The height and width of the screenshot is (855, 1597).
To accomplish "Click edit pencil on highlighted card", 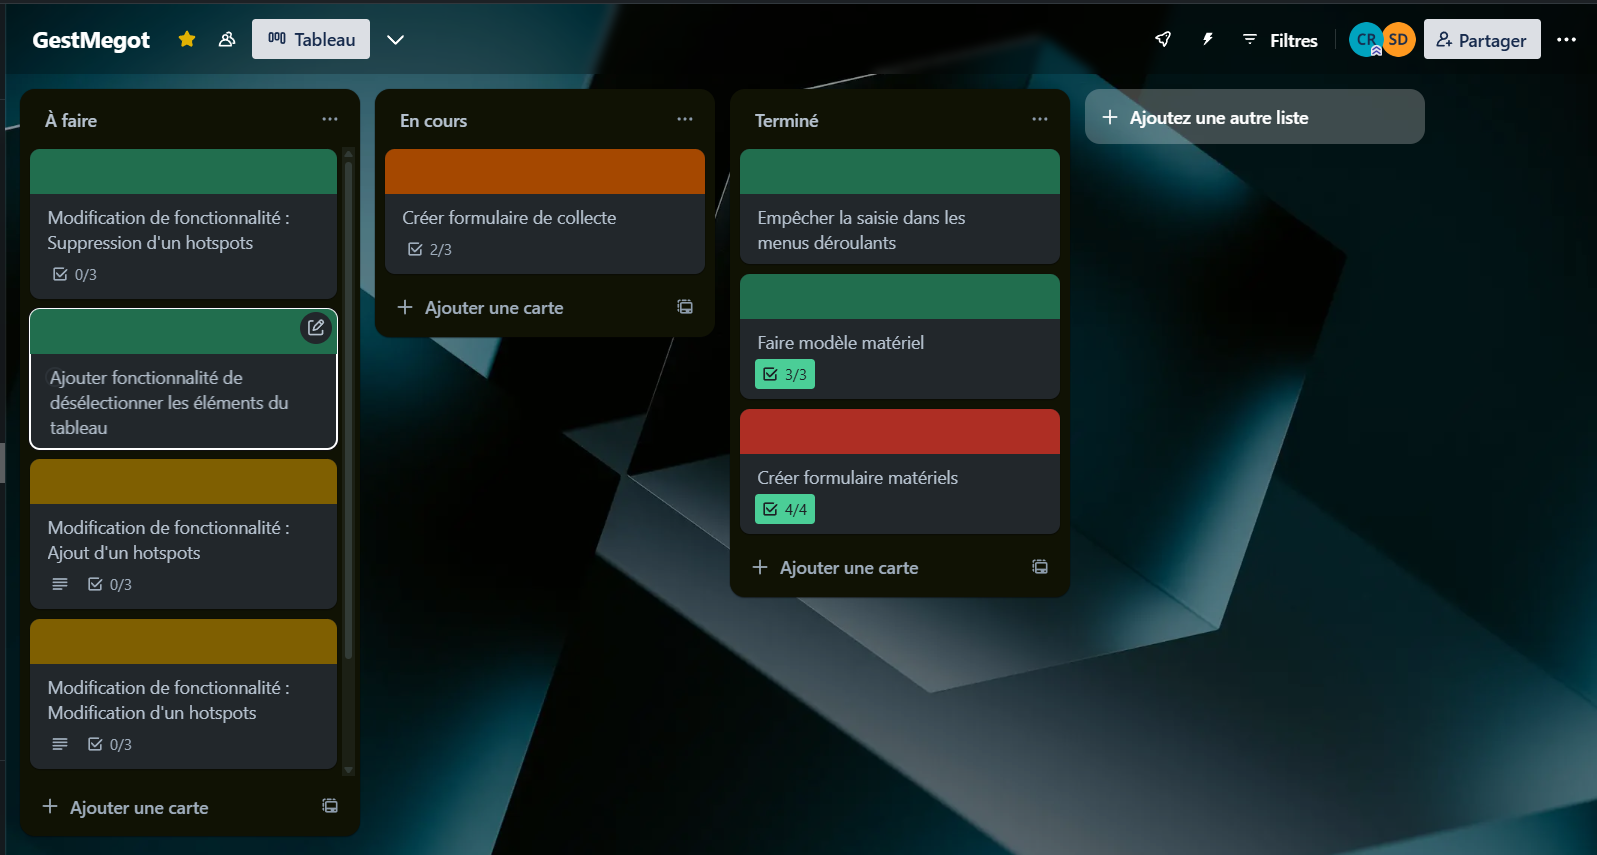I will coord(316,327).
